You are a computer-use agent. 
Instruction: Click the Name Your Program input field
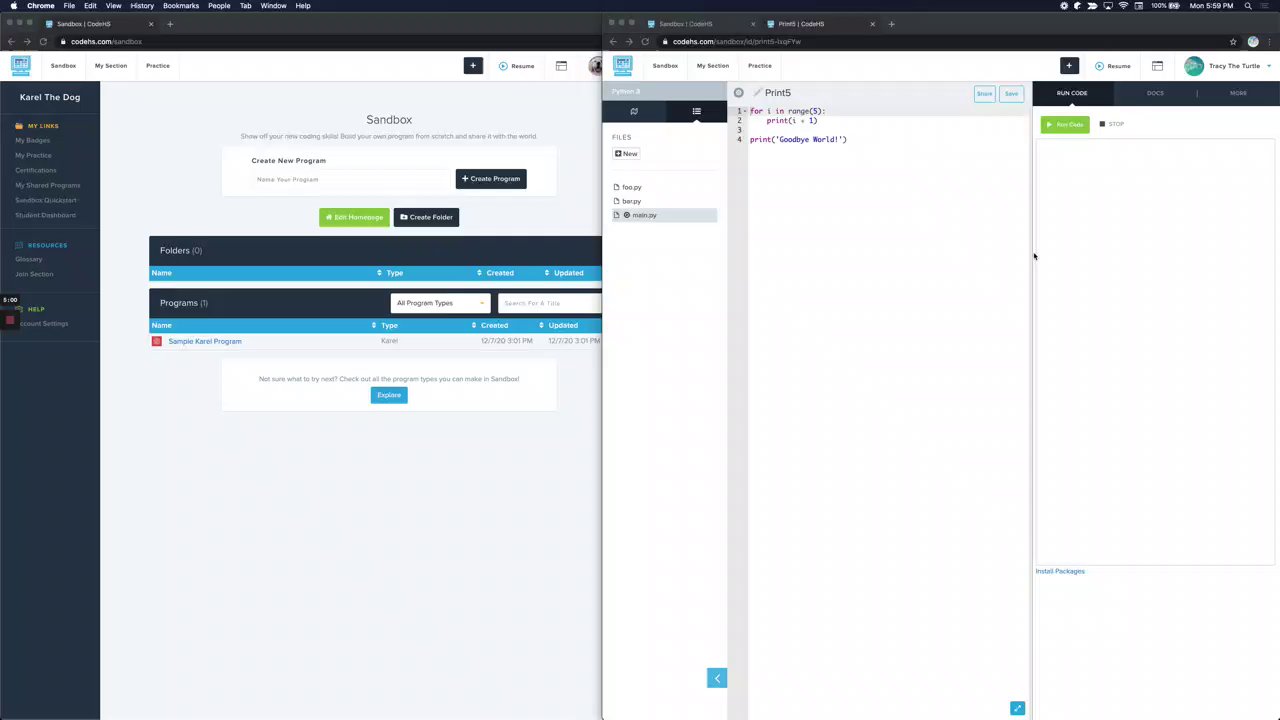352,179
